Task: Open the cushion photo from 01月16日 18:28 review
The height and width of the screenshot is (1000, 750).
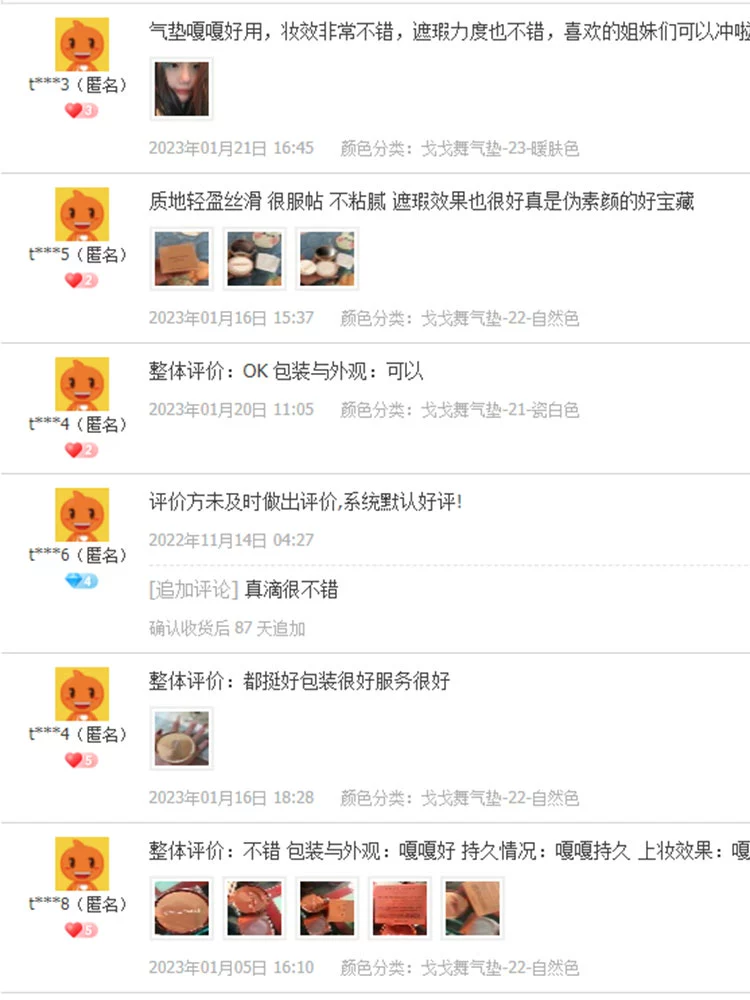Action: tap(182, 739)
